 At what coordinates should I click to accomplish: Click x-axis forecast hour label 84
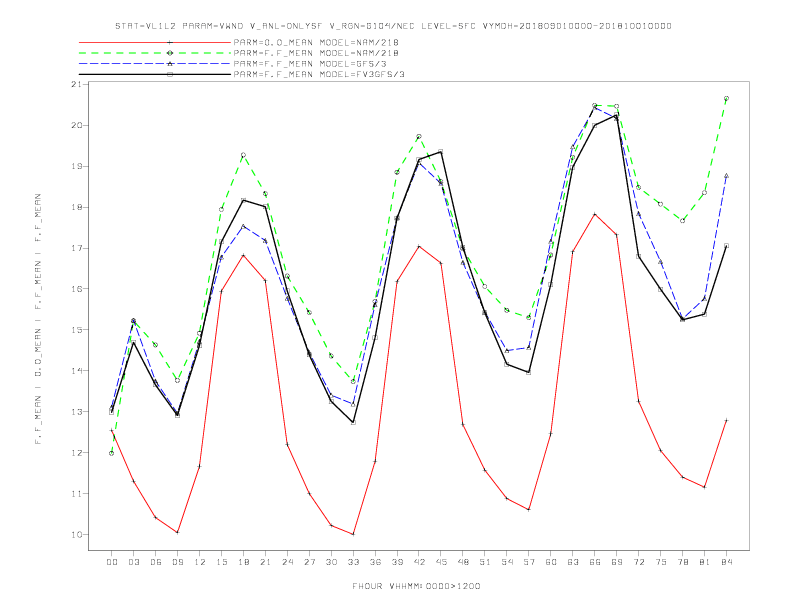[727, 562]
